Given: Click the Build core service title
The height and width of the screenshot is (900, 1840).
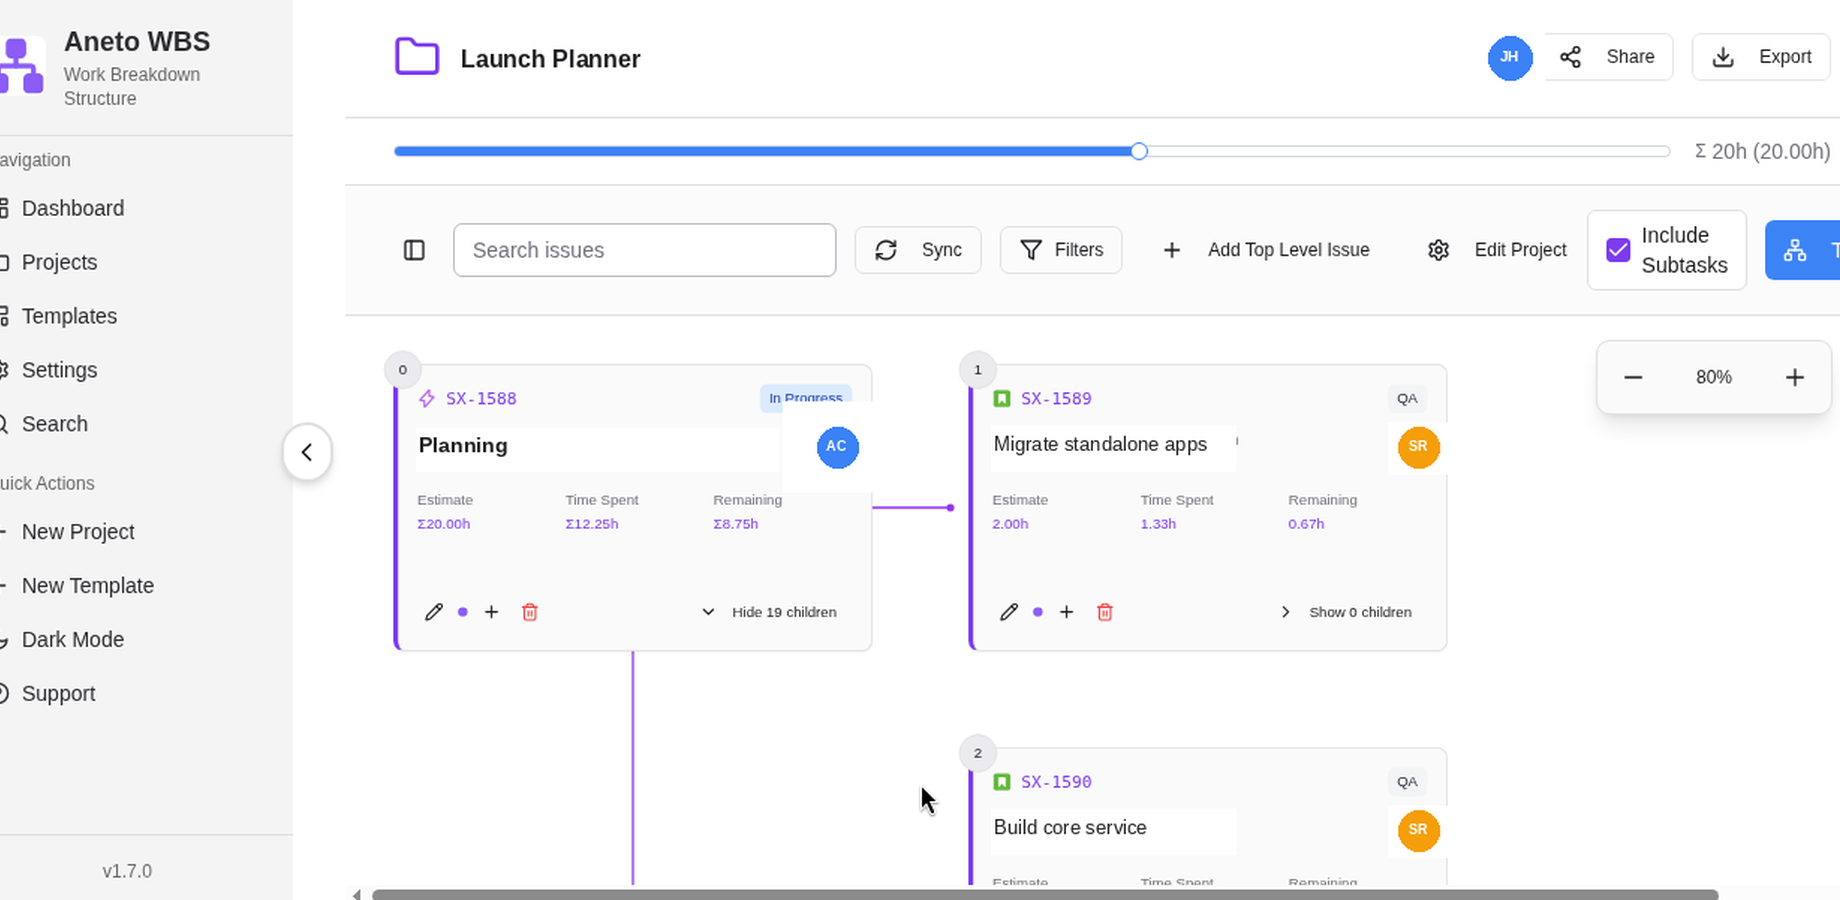Looking at the screenshot, I should (1070, 828).
